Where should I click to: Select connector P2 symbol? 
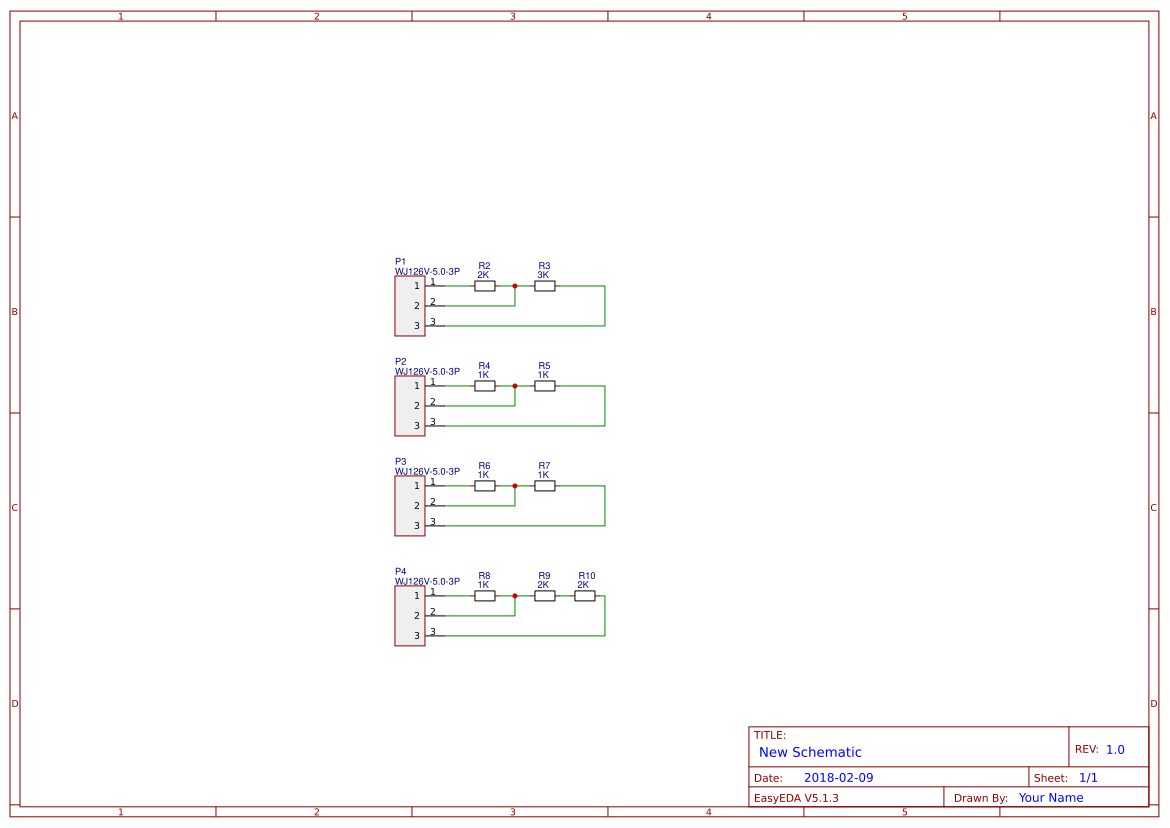pyautogui.click(x=409, y=405)
